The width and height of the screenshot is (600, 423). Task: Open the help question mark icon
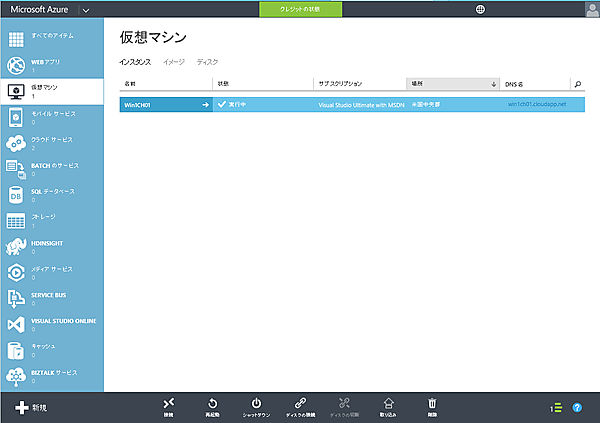[577, 408]
